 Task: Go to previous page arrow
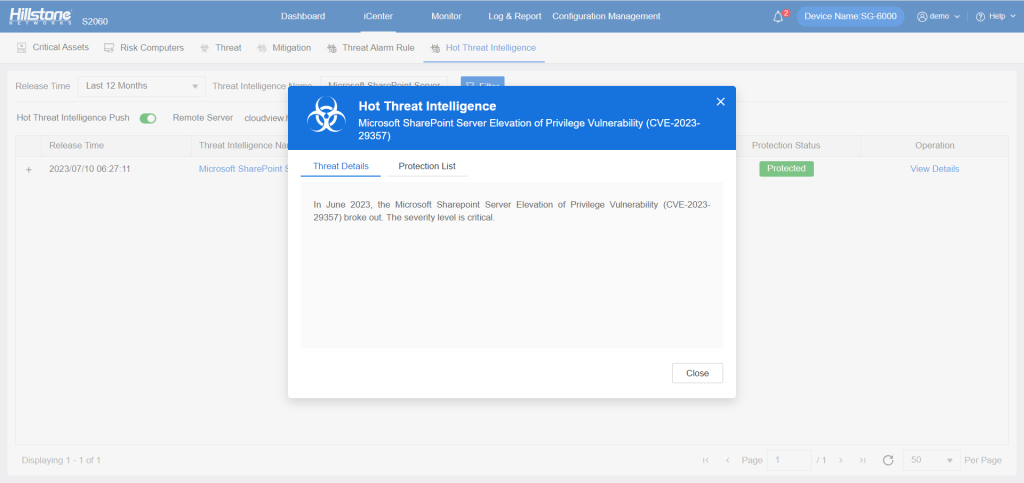point(728,460)
